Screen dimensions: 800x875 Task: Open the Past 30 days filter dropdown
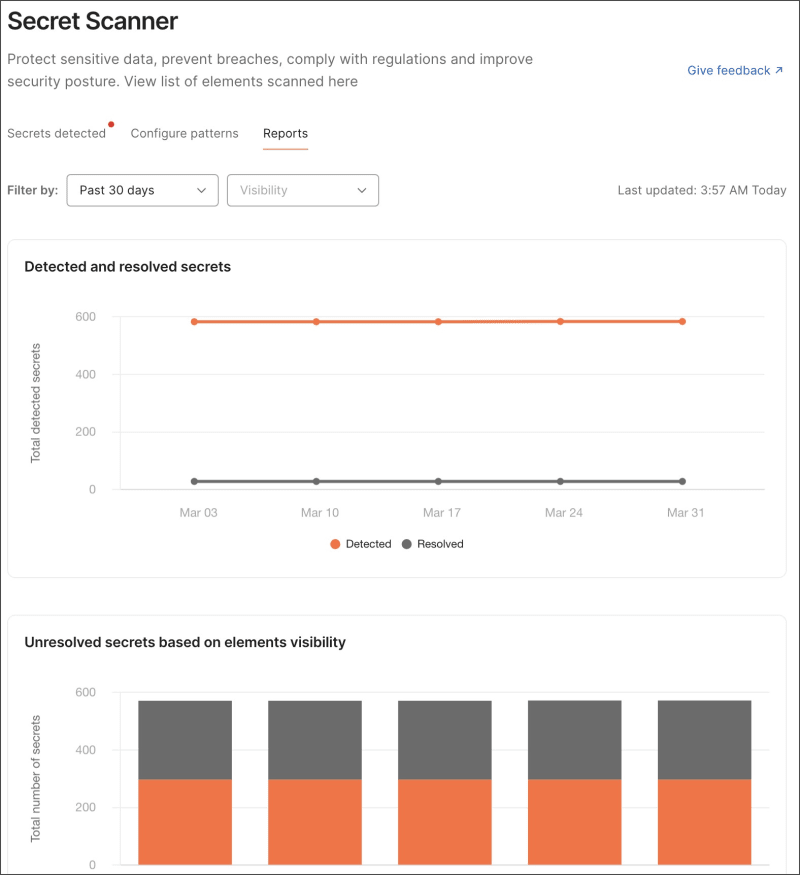coord(142,190)
